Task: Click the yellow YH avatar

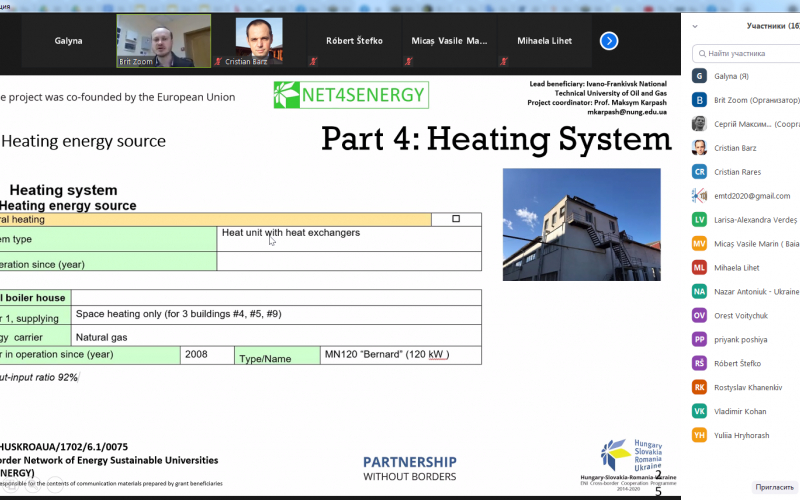Action: point(699,436)
